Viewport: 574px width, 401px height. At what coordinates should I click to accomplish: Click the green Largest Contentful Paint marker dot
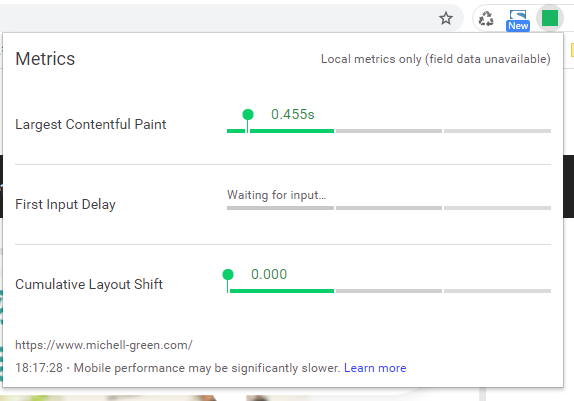[x=248, y=115]
